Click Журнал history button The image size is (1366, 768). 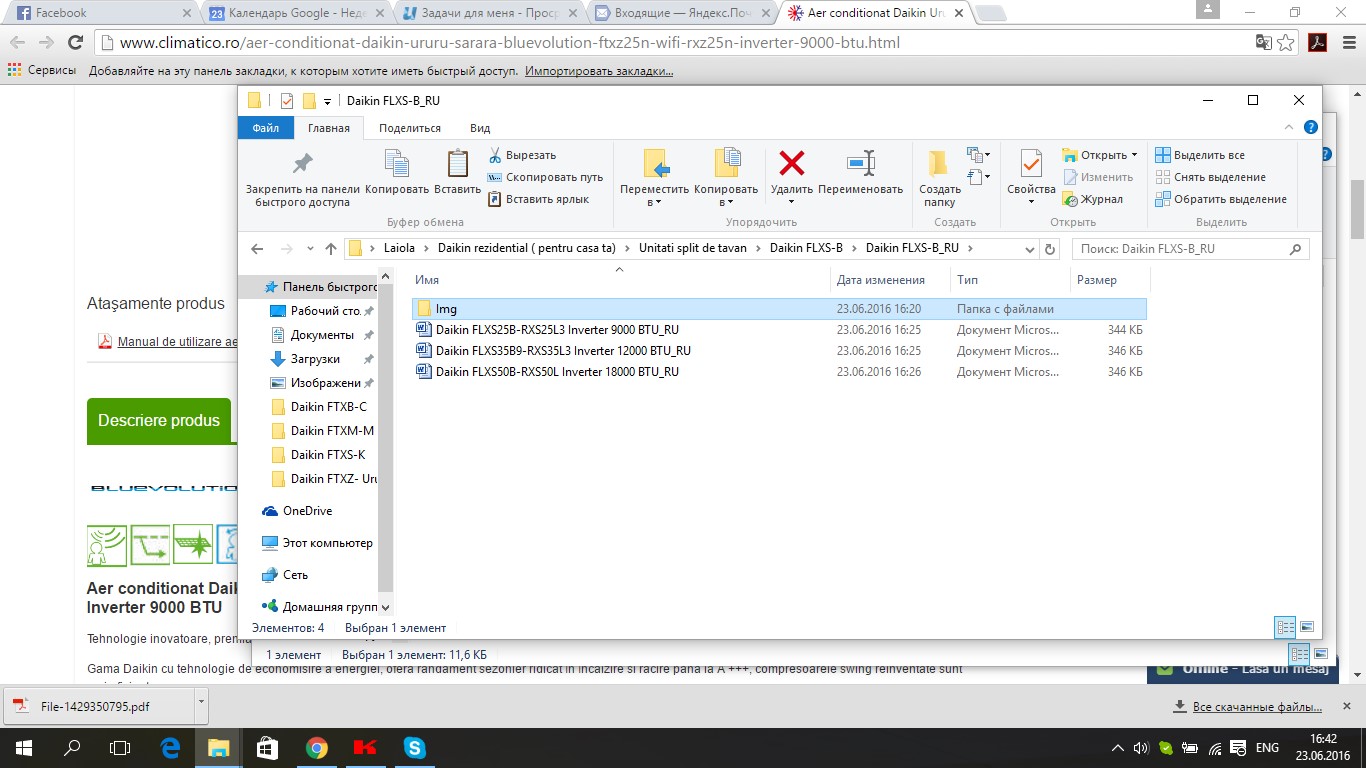pos(1093,199)
